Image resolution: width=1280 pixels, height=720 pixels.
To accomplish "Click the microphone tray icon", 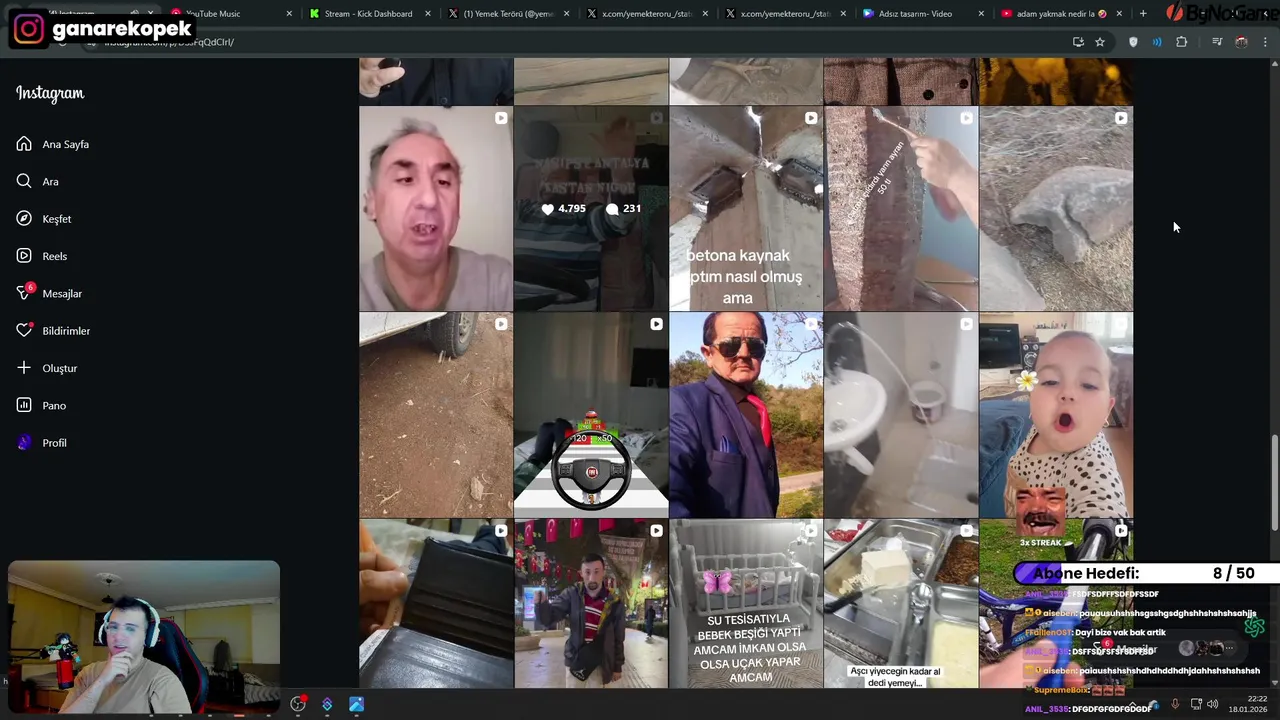I will click(1175, 705).
